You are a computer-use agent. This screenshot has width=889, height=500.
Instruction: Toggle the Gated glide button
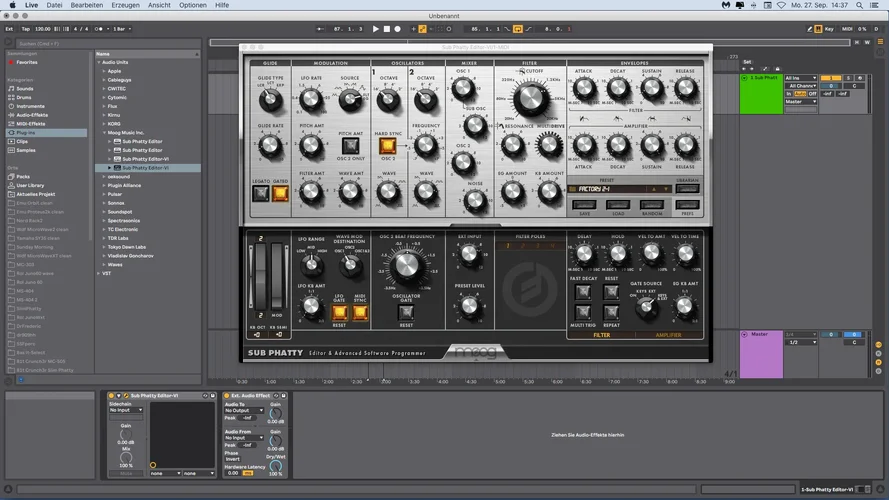pyautogui.click(x=280, y=194)
